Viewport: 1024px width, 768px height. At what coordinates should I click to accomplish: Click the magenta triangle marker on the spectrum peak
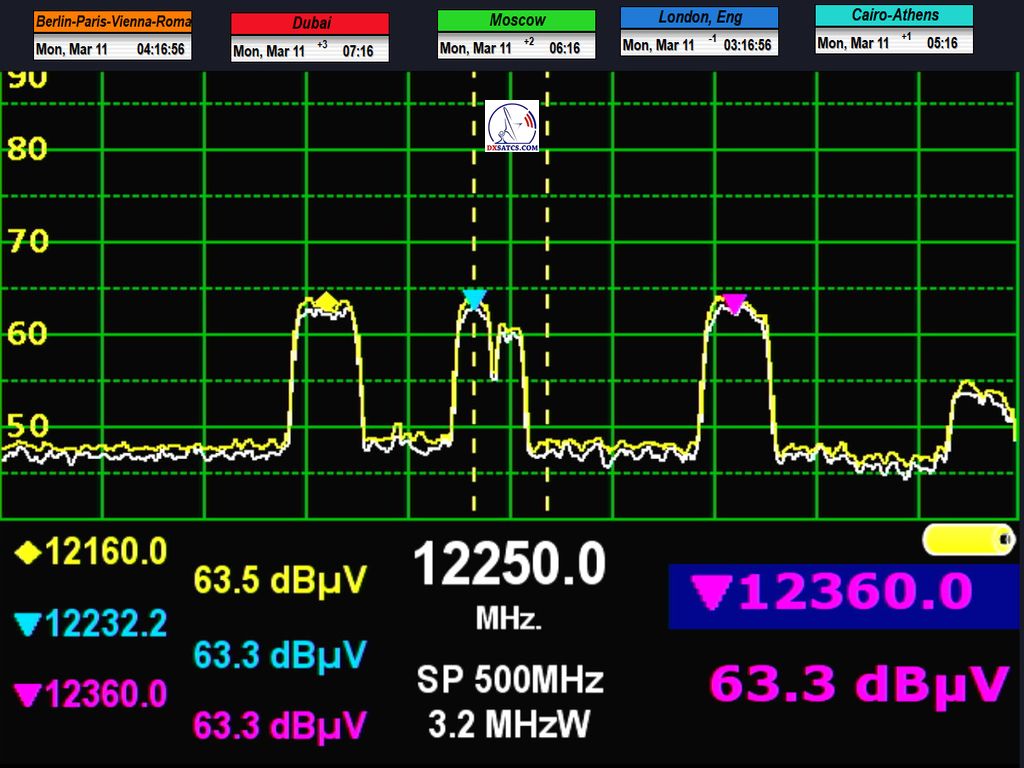(735, 303)
